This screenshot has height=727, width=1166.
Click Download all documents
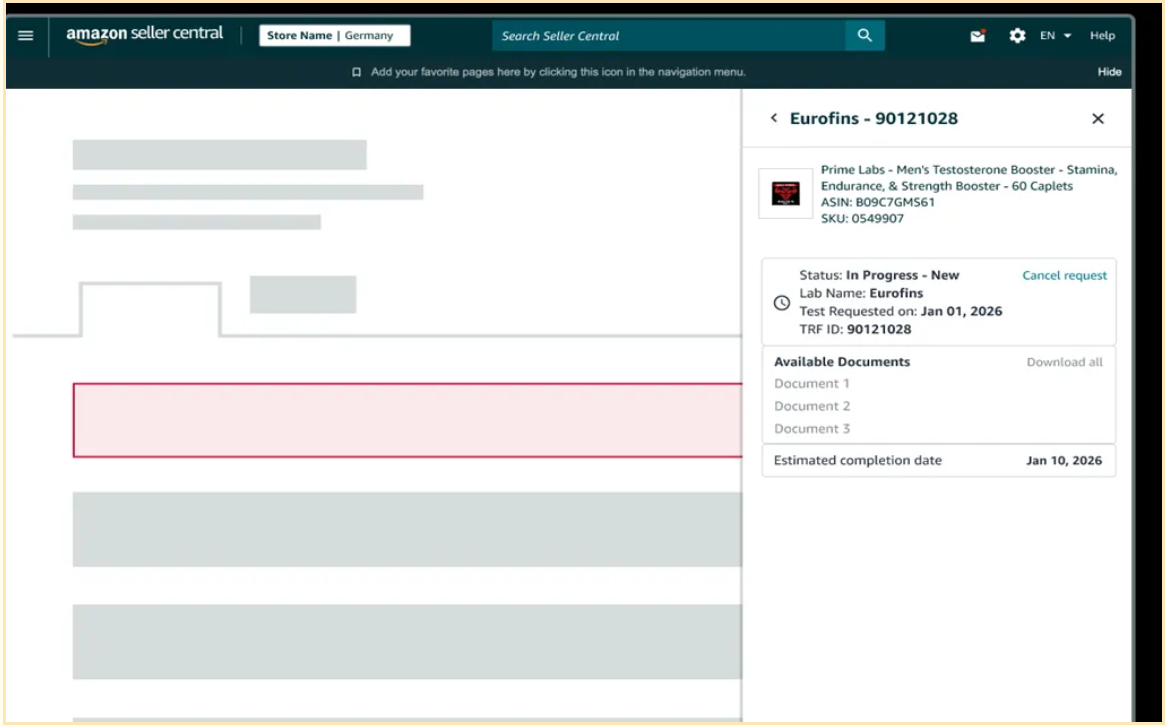click(x=1064, y=362)
